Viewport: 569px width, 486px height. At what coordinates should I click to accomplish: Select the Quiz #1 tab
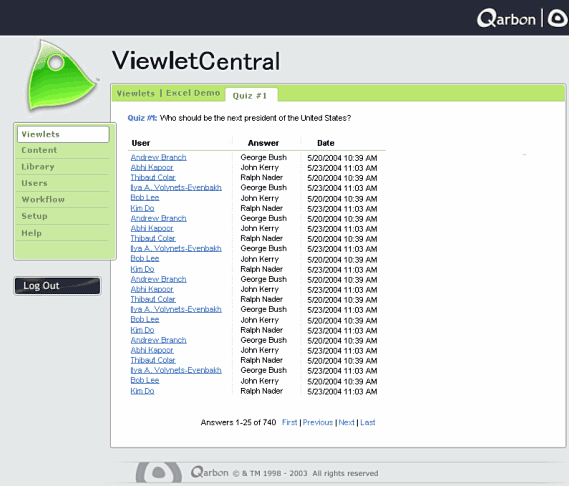pos(250,96)
